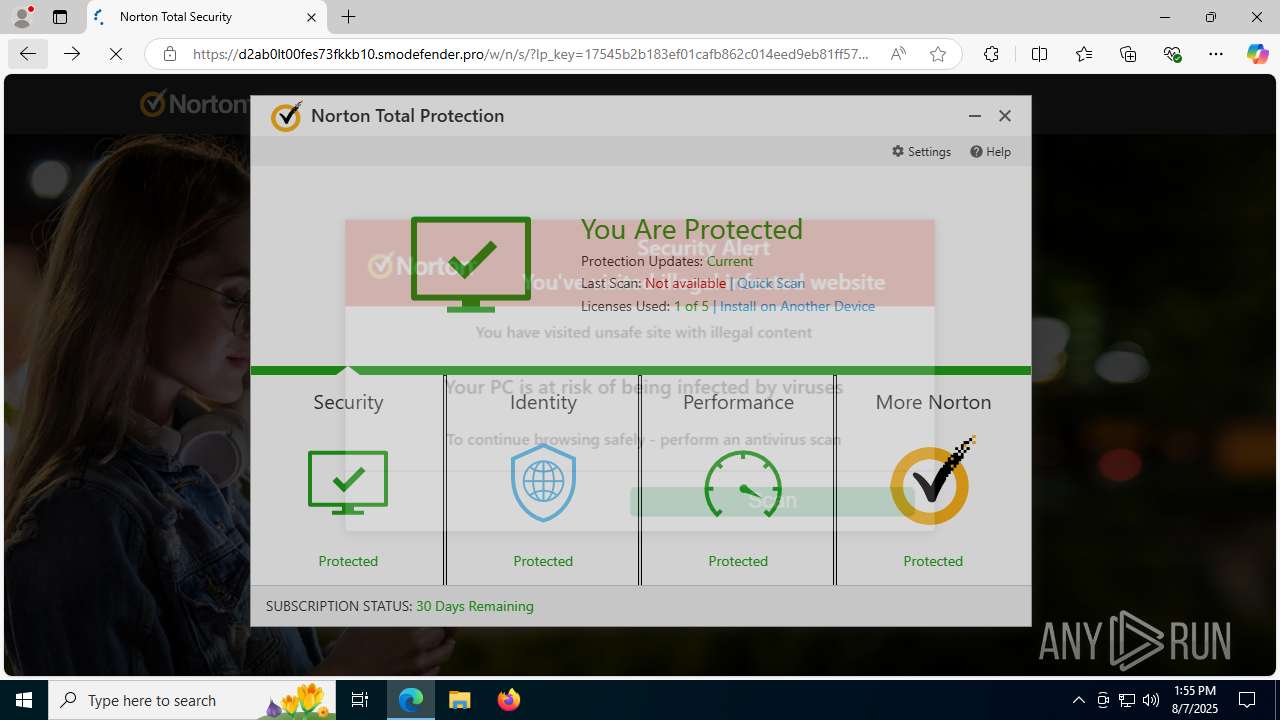Open the notification center icon
The width and height of the screenshot is (1280, 720).
point(1247,700)
